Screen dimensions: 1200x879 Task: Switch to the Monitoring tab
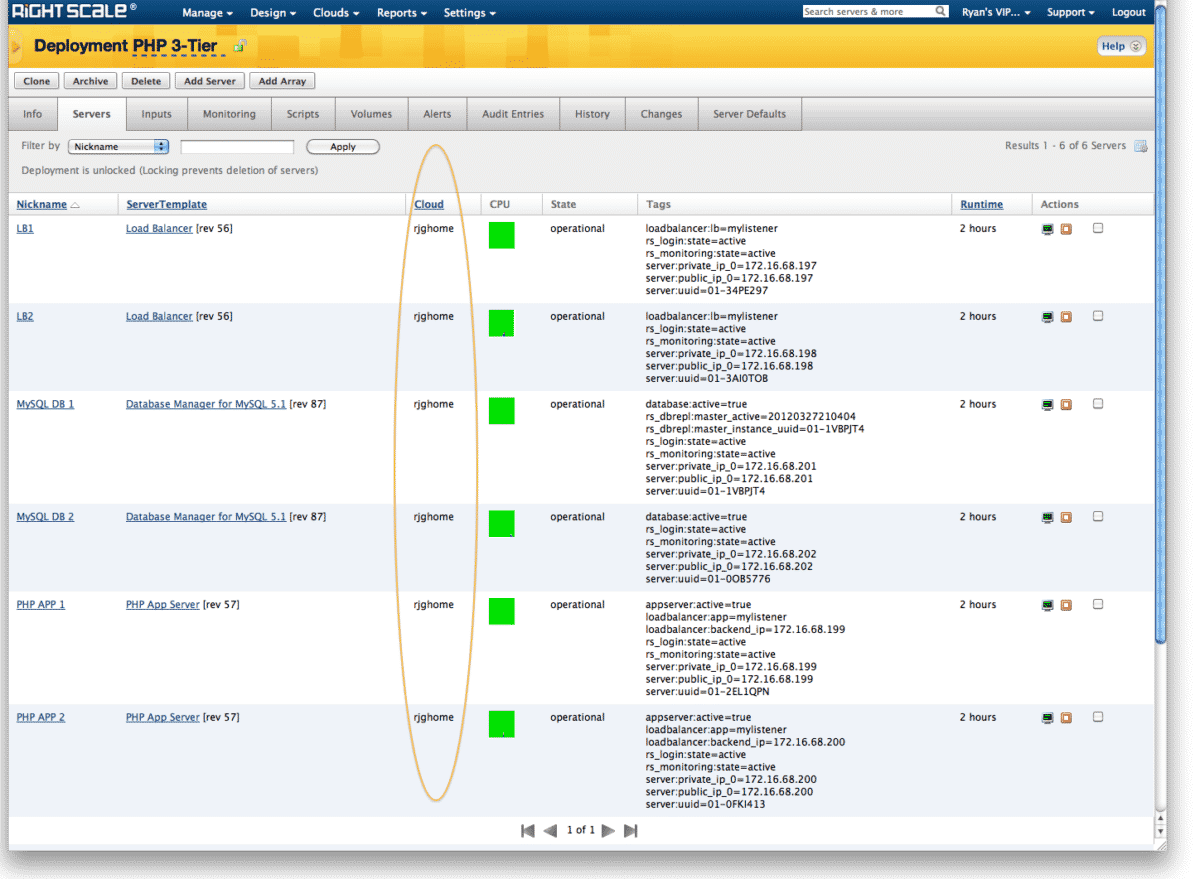229,114
